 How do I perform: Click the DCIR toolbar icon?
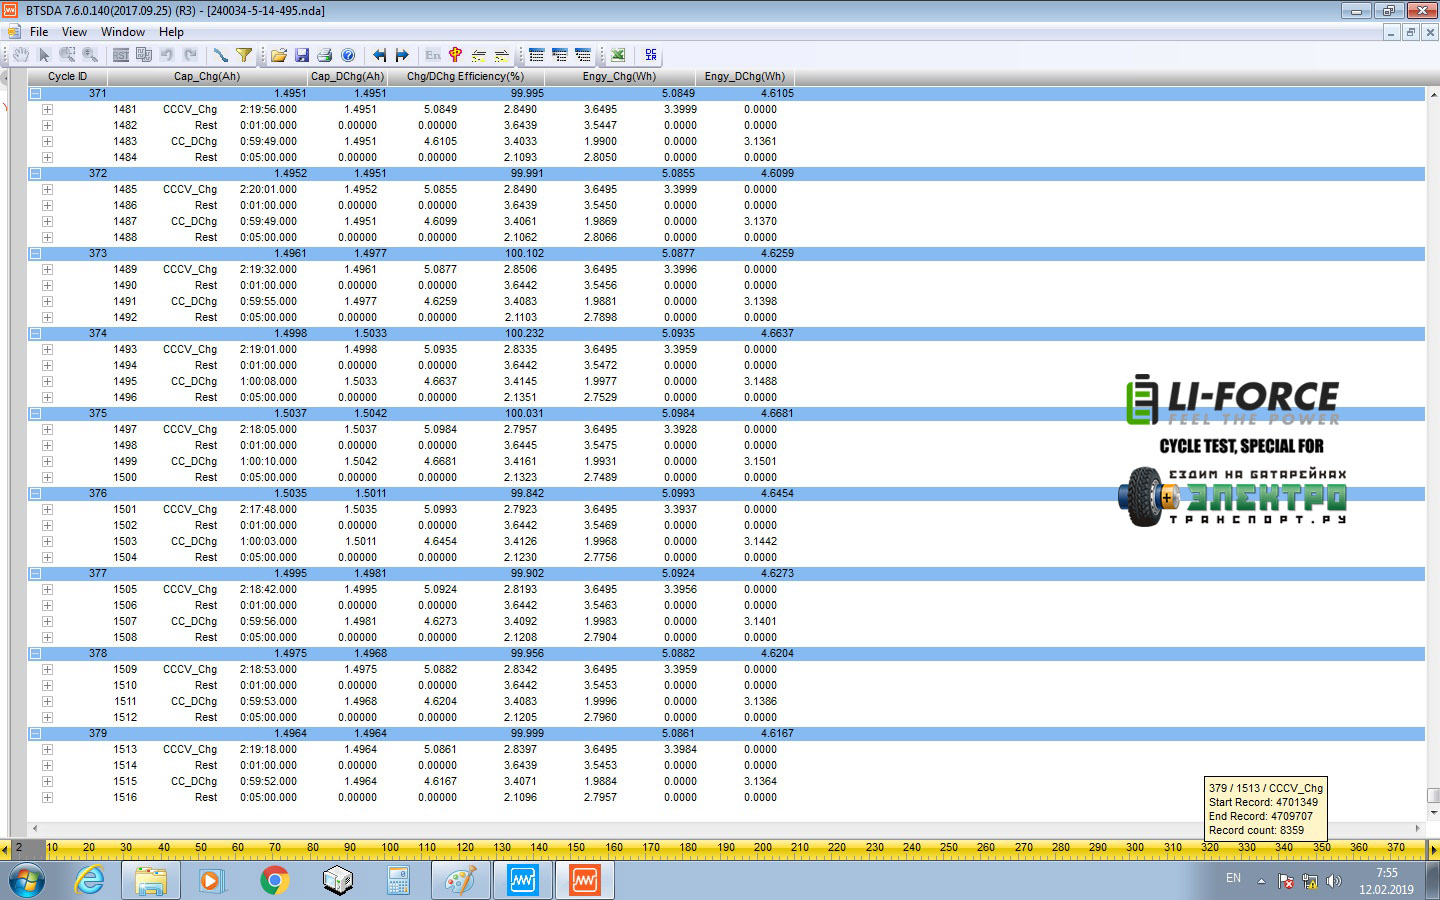651,55
